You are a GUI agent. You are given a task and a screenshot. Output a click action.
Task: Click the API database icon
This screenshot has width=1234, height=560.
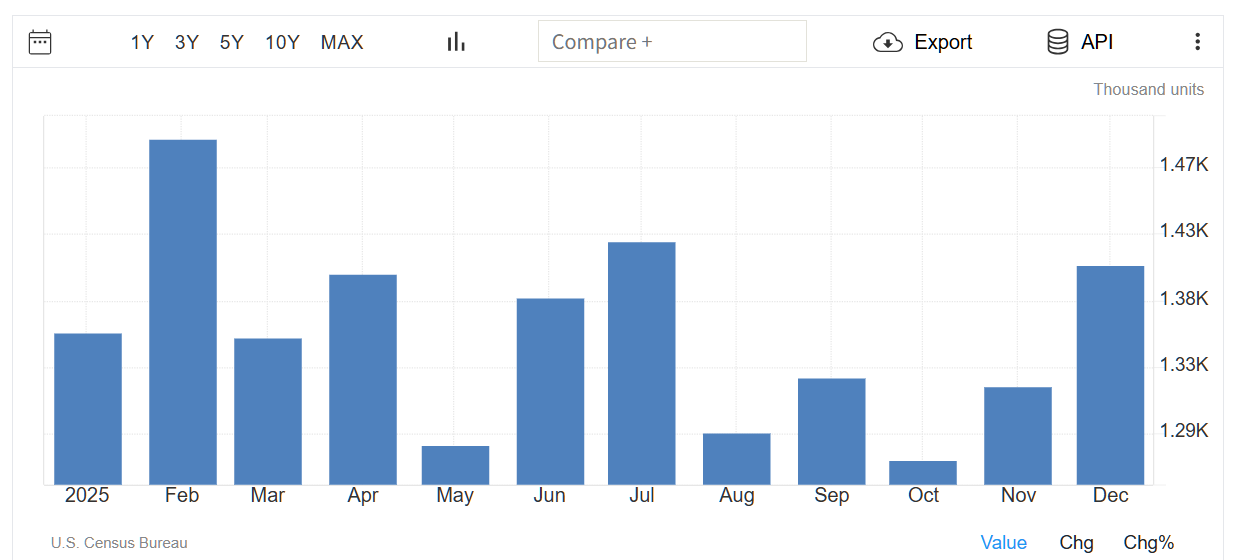(x=1057, y=42)
